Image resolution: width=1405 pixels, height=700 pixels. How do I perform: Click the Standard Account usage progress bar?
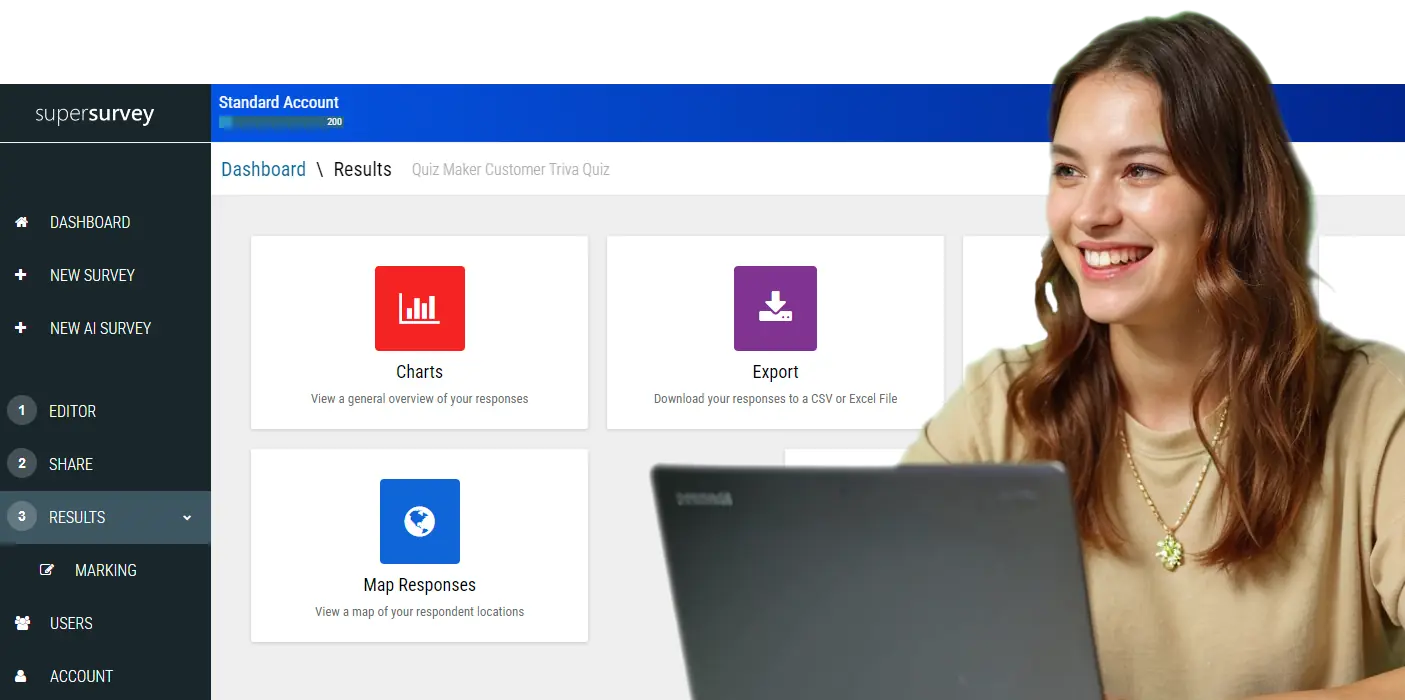(281, 122)
